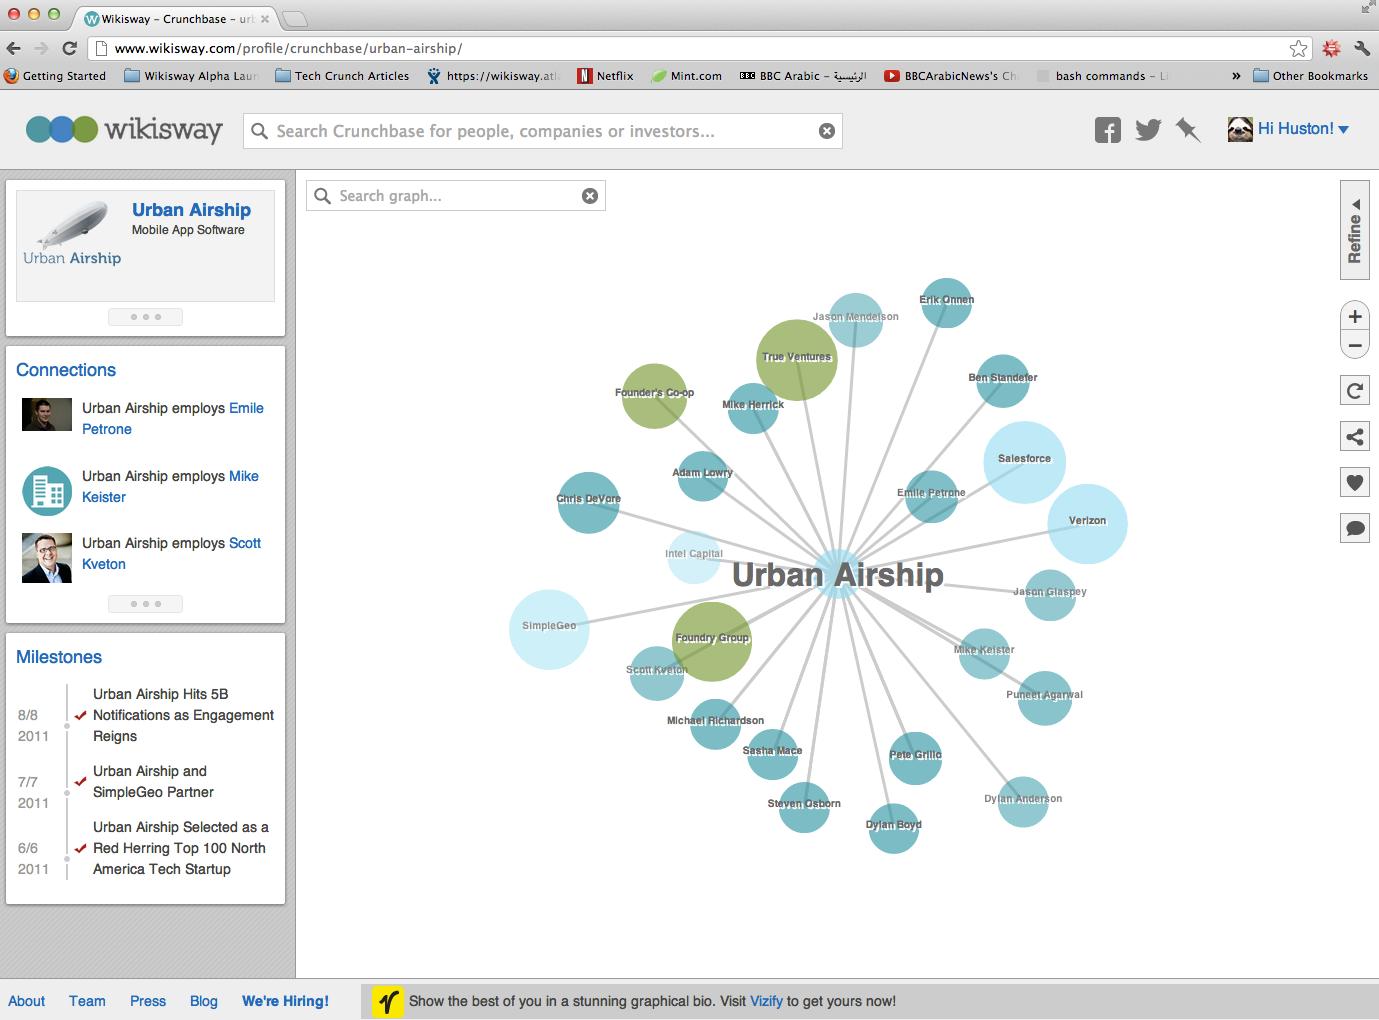Open the Vizify link in banner
Image resolution: width=1379 pixels, height=1020 pixels.
pos(766,1001)
